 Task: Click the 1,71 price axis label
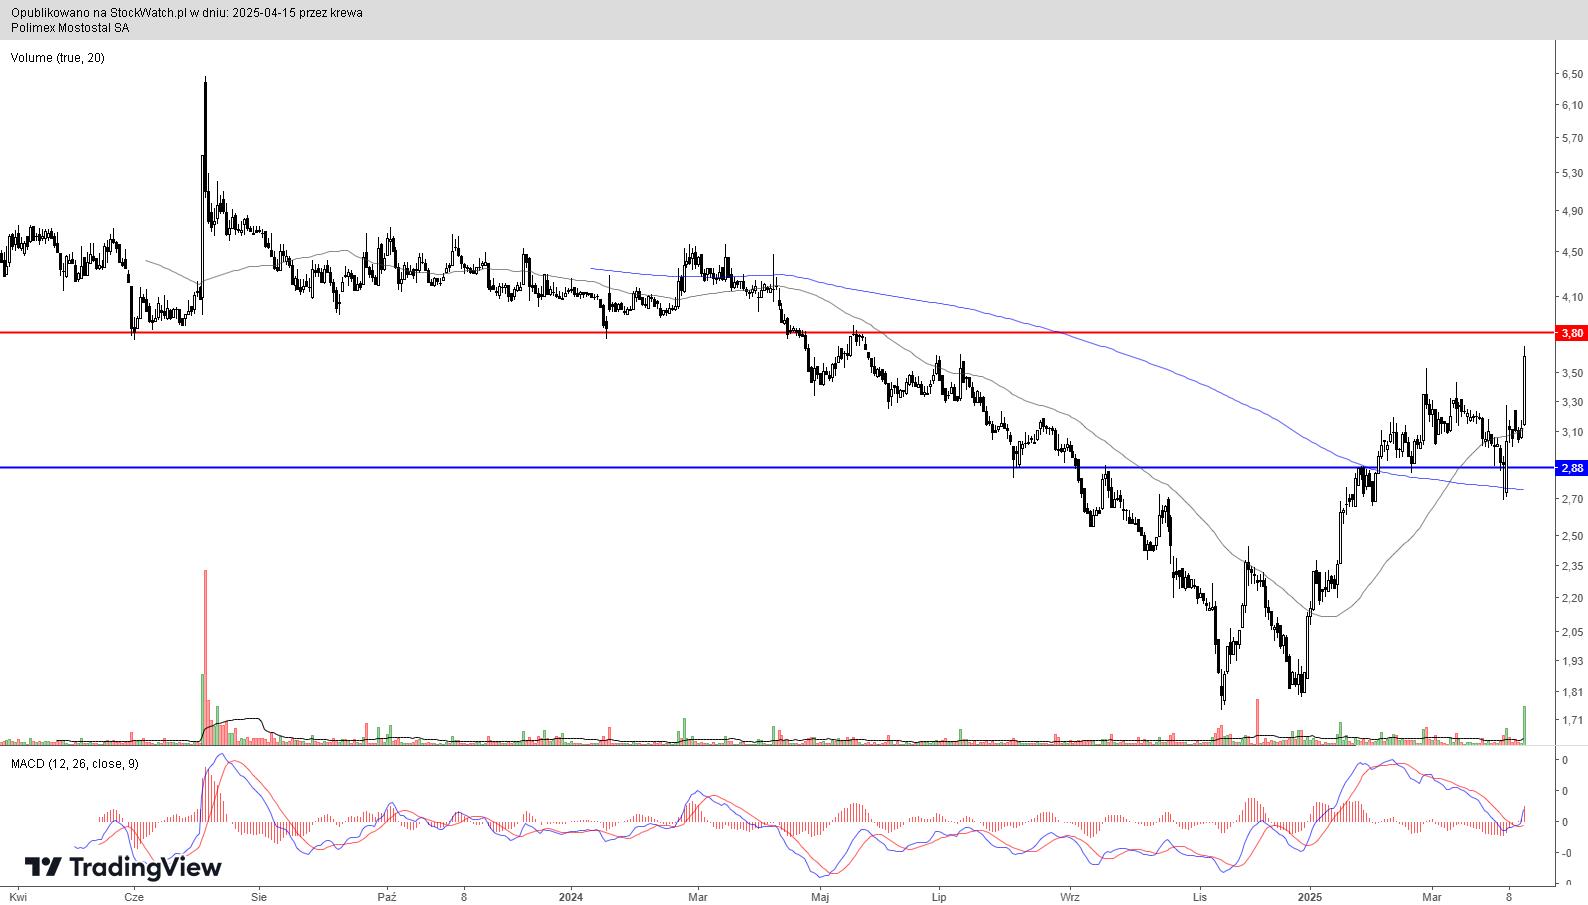pyautogui.click(x=1572, y=720)
